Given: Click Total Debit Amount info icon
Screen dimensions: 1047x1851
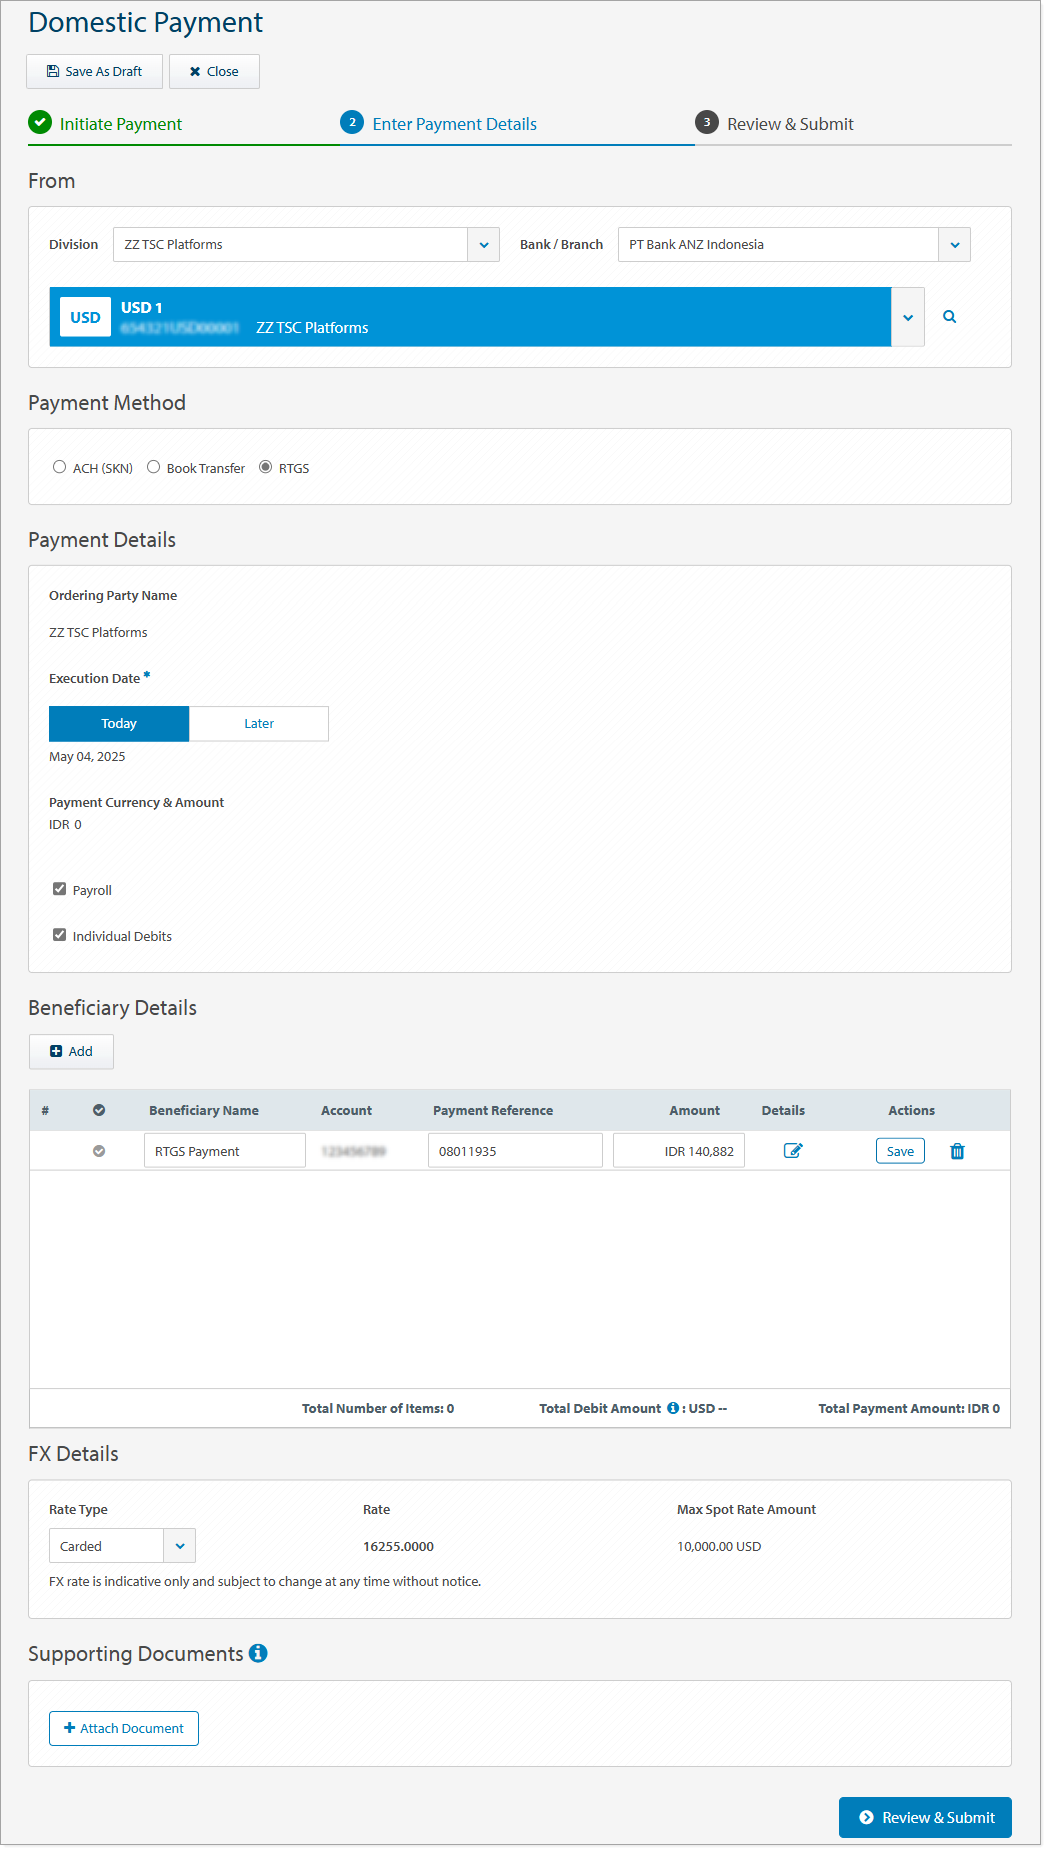Looking at the screenshot, I should [x=673, y=1408].
